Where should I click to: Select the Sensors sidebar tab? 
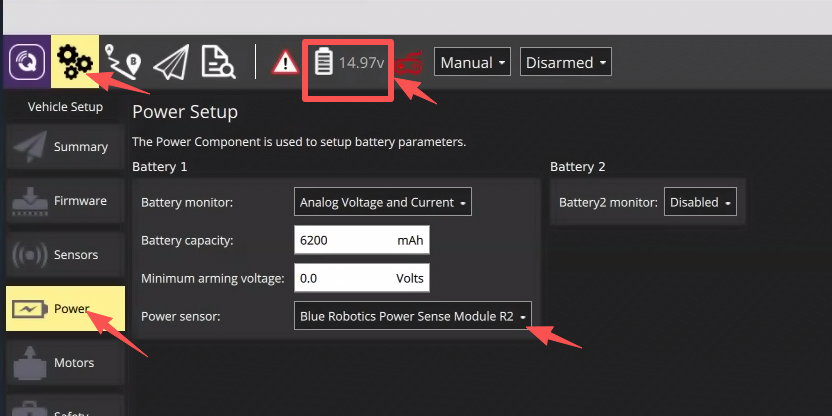pos(65,255)
